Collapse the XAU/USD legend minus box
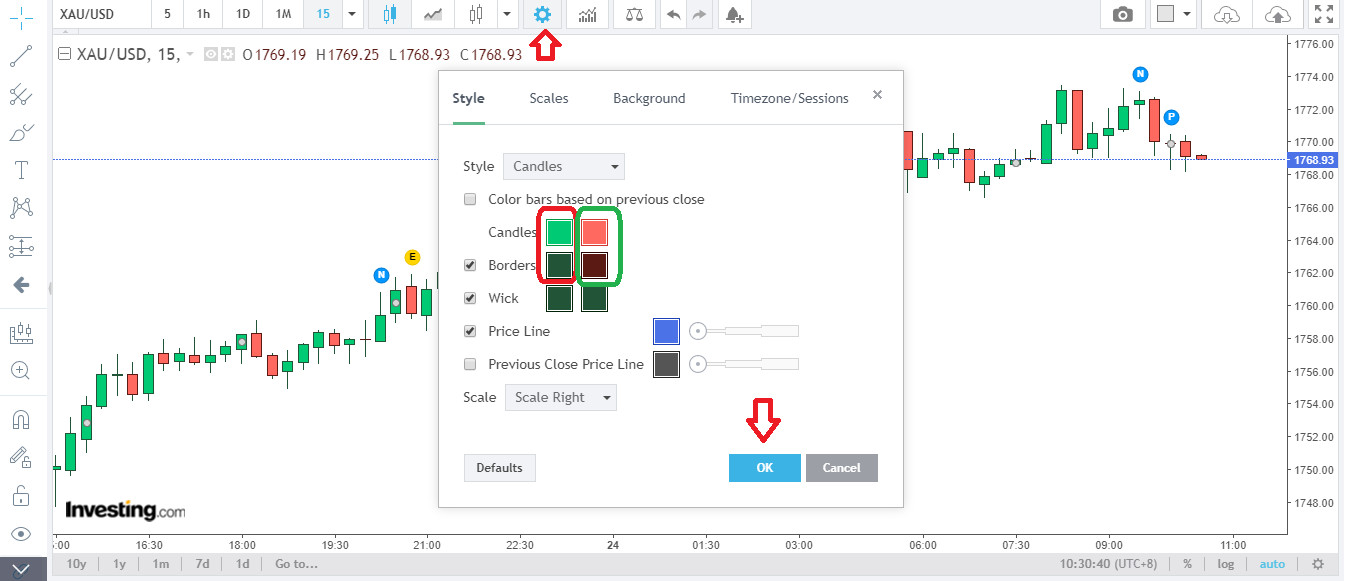1361x581 pixels. [65, 54]
